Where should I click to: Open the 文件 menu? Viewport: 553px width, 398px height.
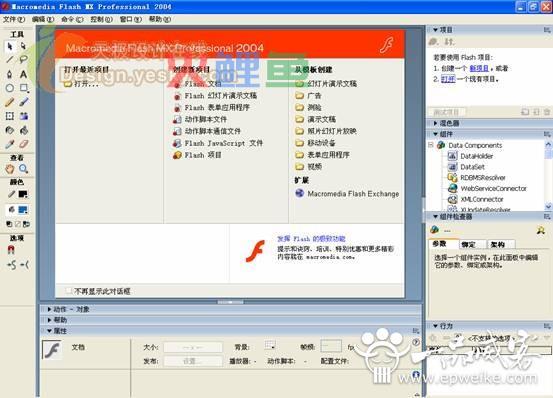[14, 19]
